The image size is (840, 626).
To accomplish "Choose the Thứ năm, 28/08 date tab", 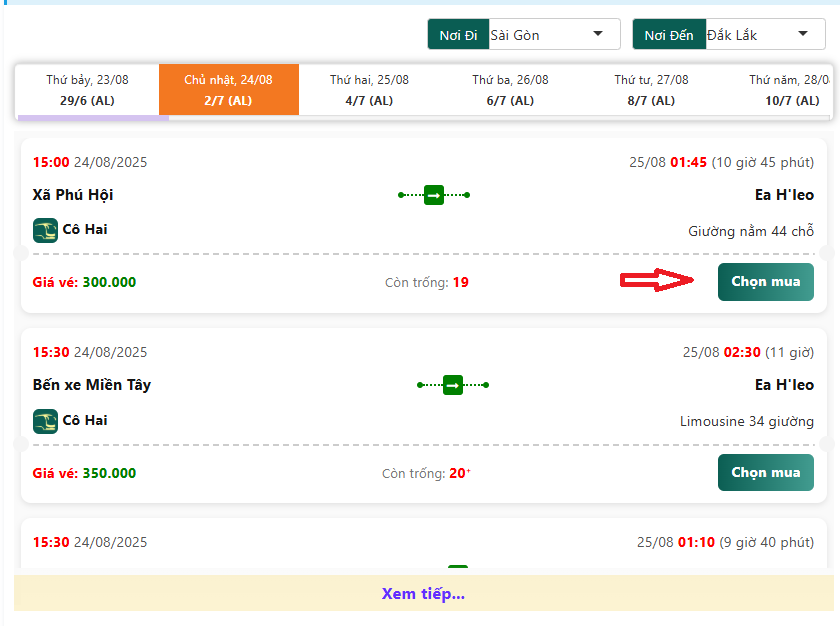I will [x=790, y=90].
